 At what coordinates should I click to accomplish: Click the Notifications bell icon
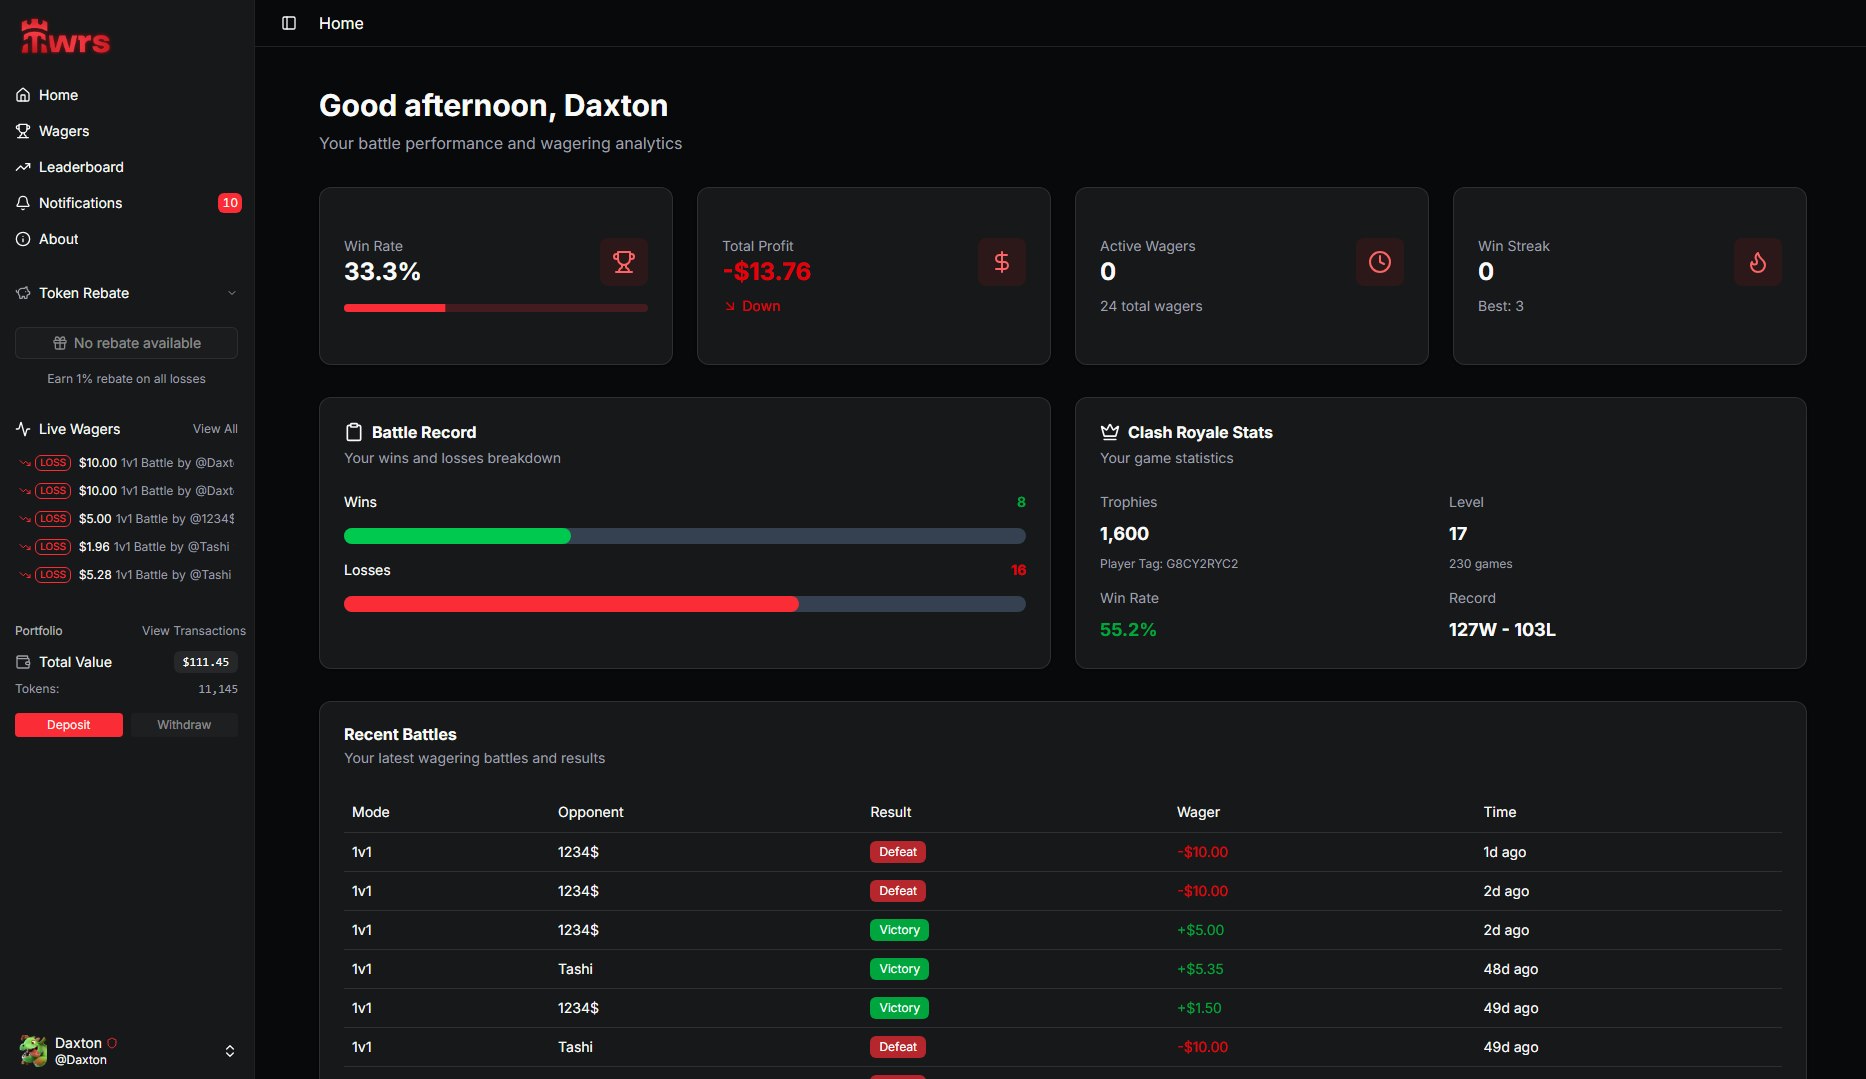(23, 203)
